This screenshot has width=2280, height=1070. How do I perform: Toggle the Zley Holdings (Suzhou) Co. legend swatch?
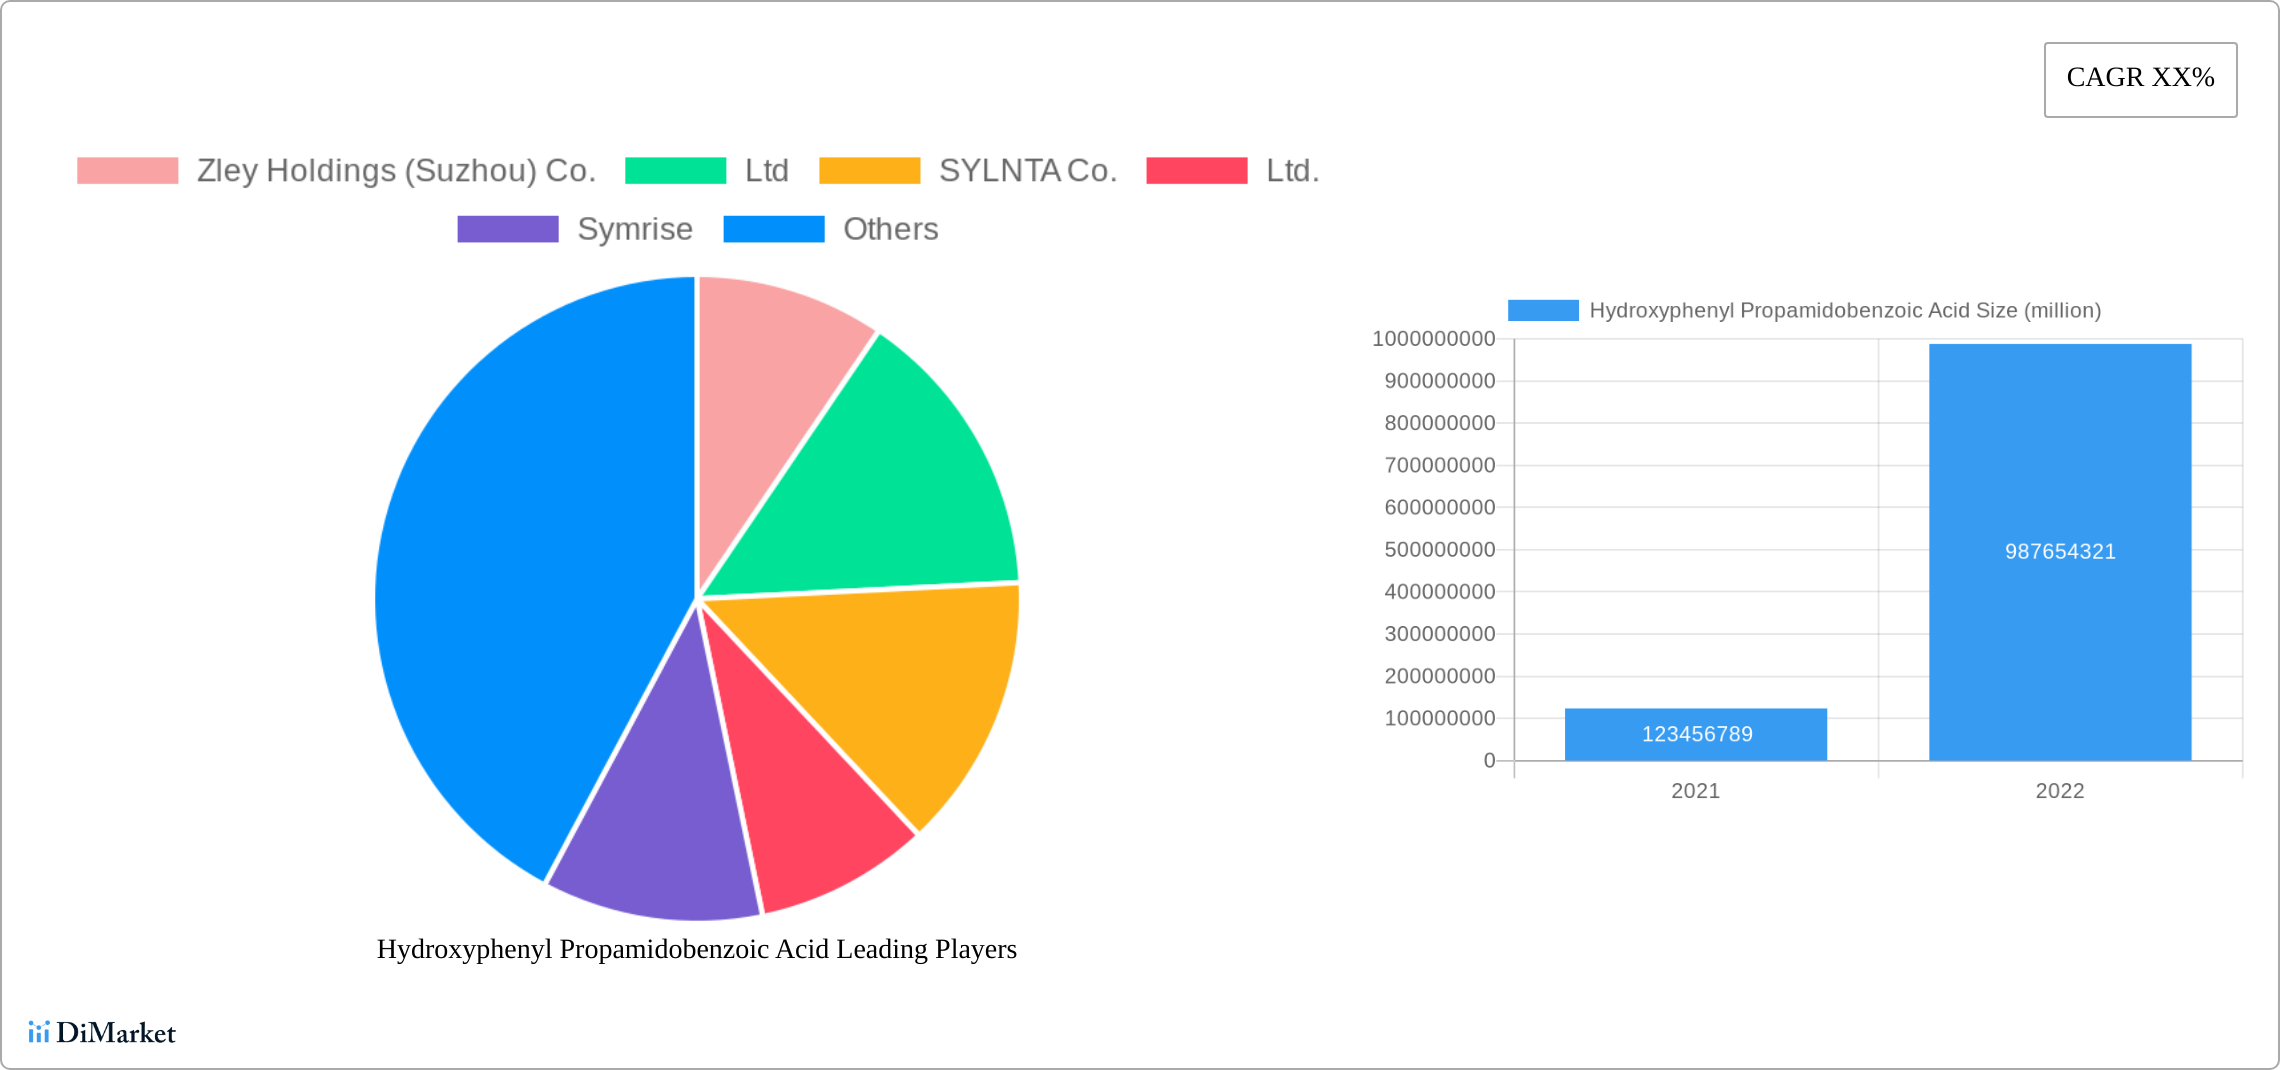[x=127, y=171]
